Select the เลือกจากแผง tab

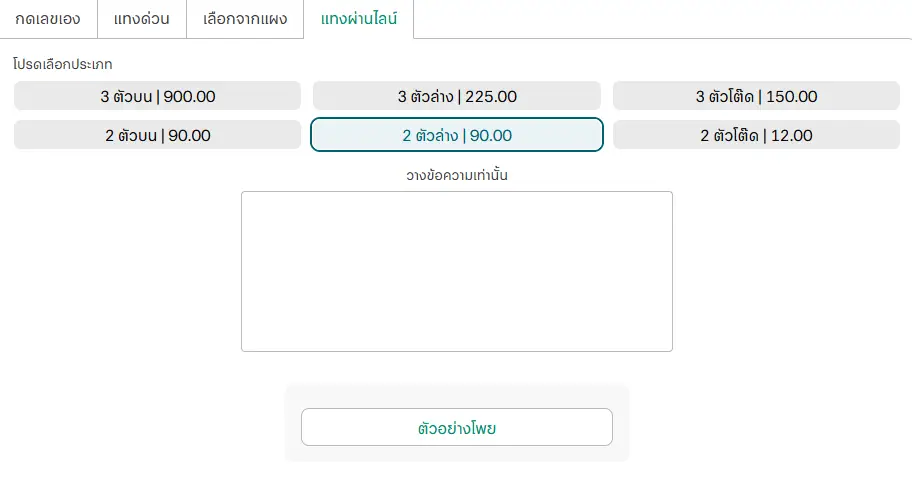pyautogui.click(x=245, y=19)
